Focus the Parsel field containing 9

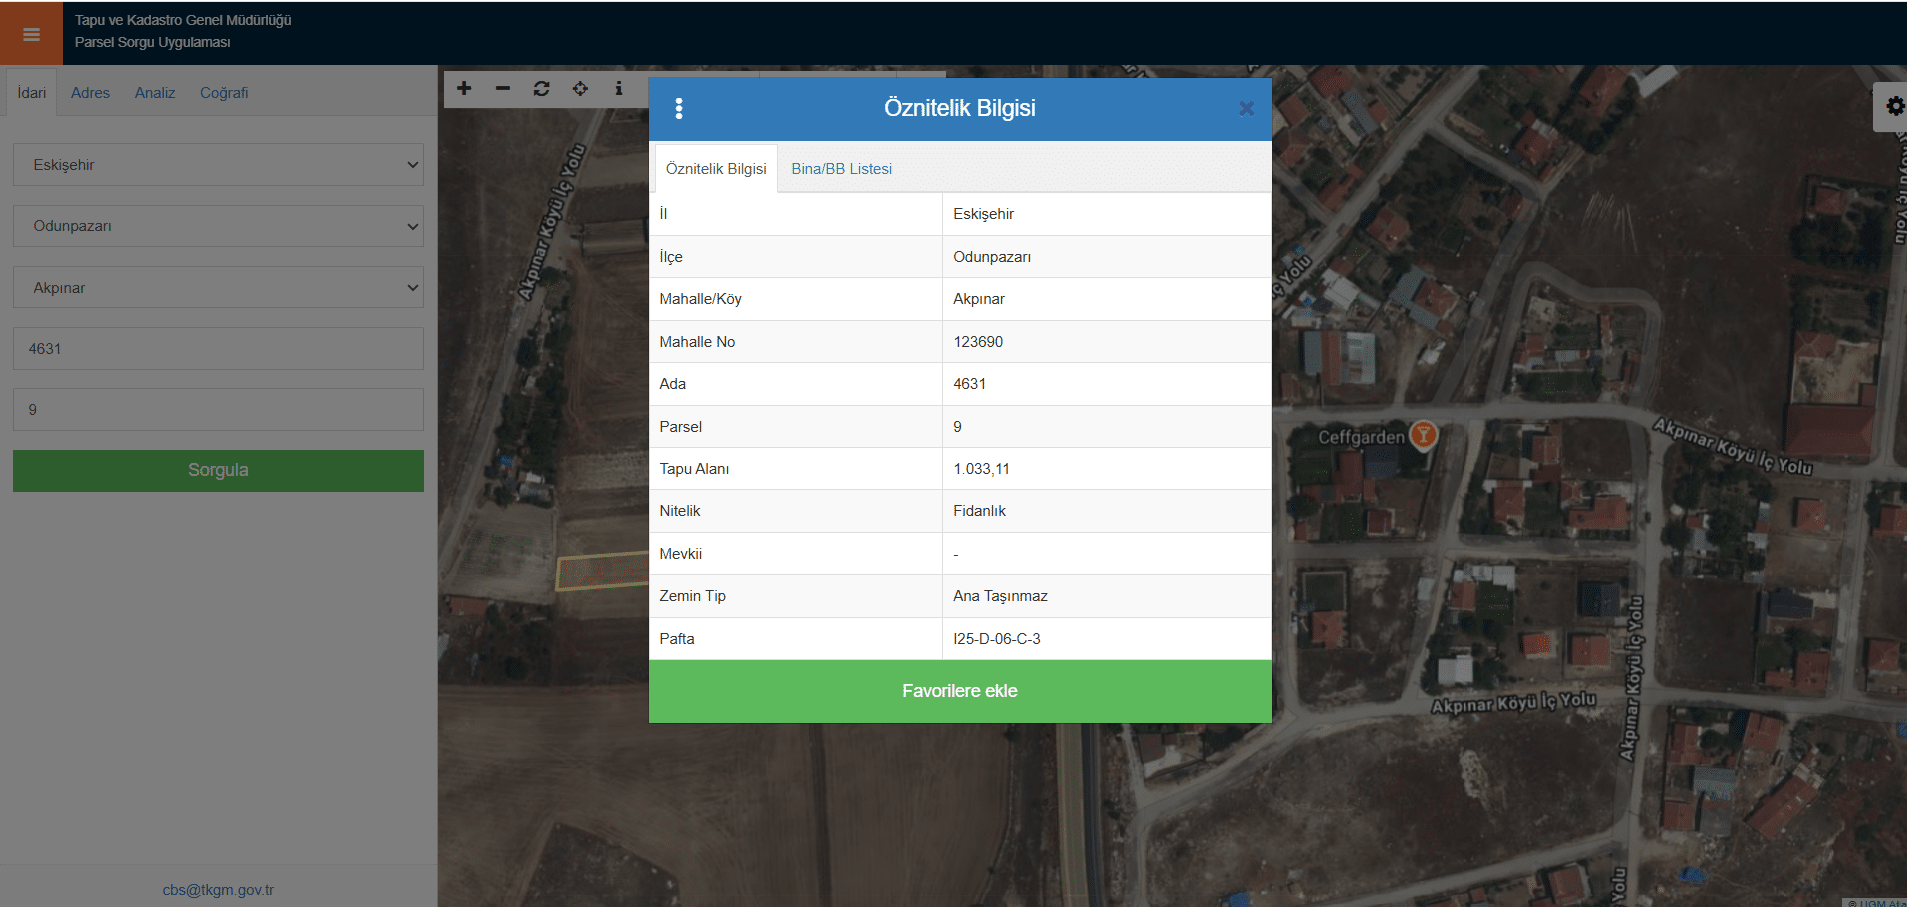click(x=218, y=410)
